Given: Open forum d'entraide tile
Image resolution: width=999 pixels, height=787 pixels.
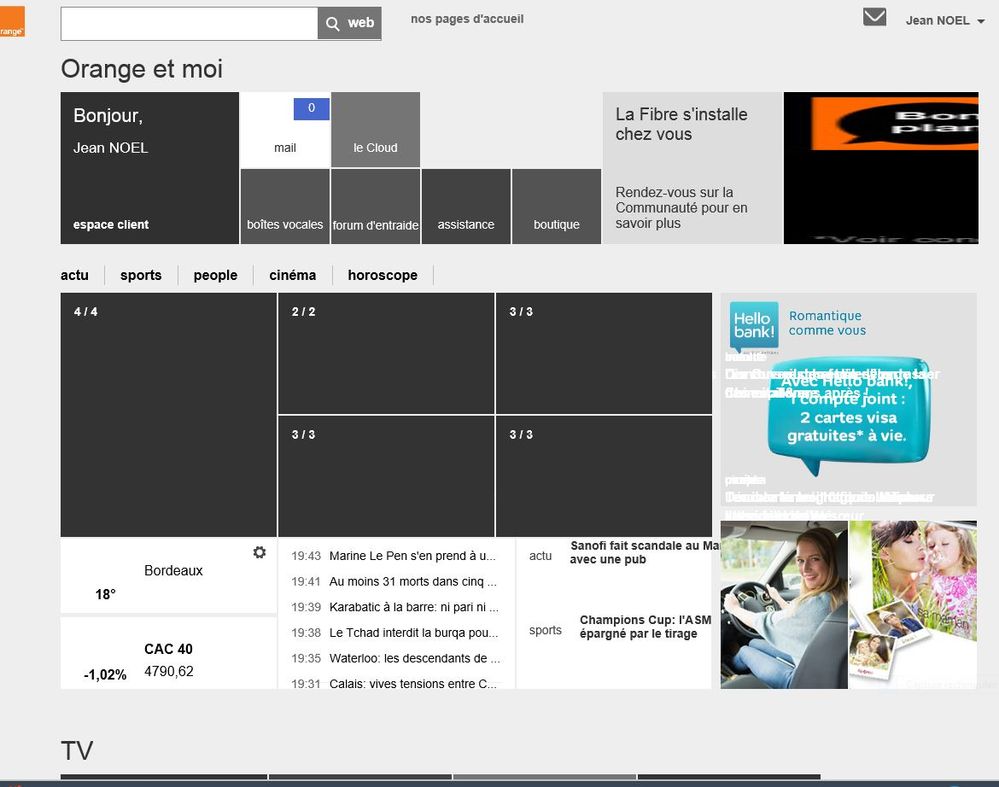Looking at the screenshot, I should pos(375,206).
